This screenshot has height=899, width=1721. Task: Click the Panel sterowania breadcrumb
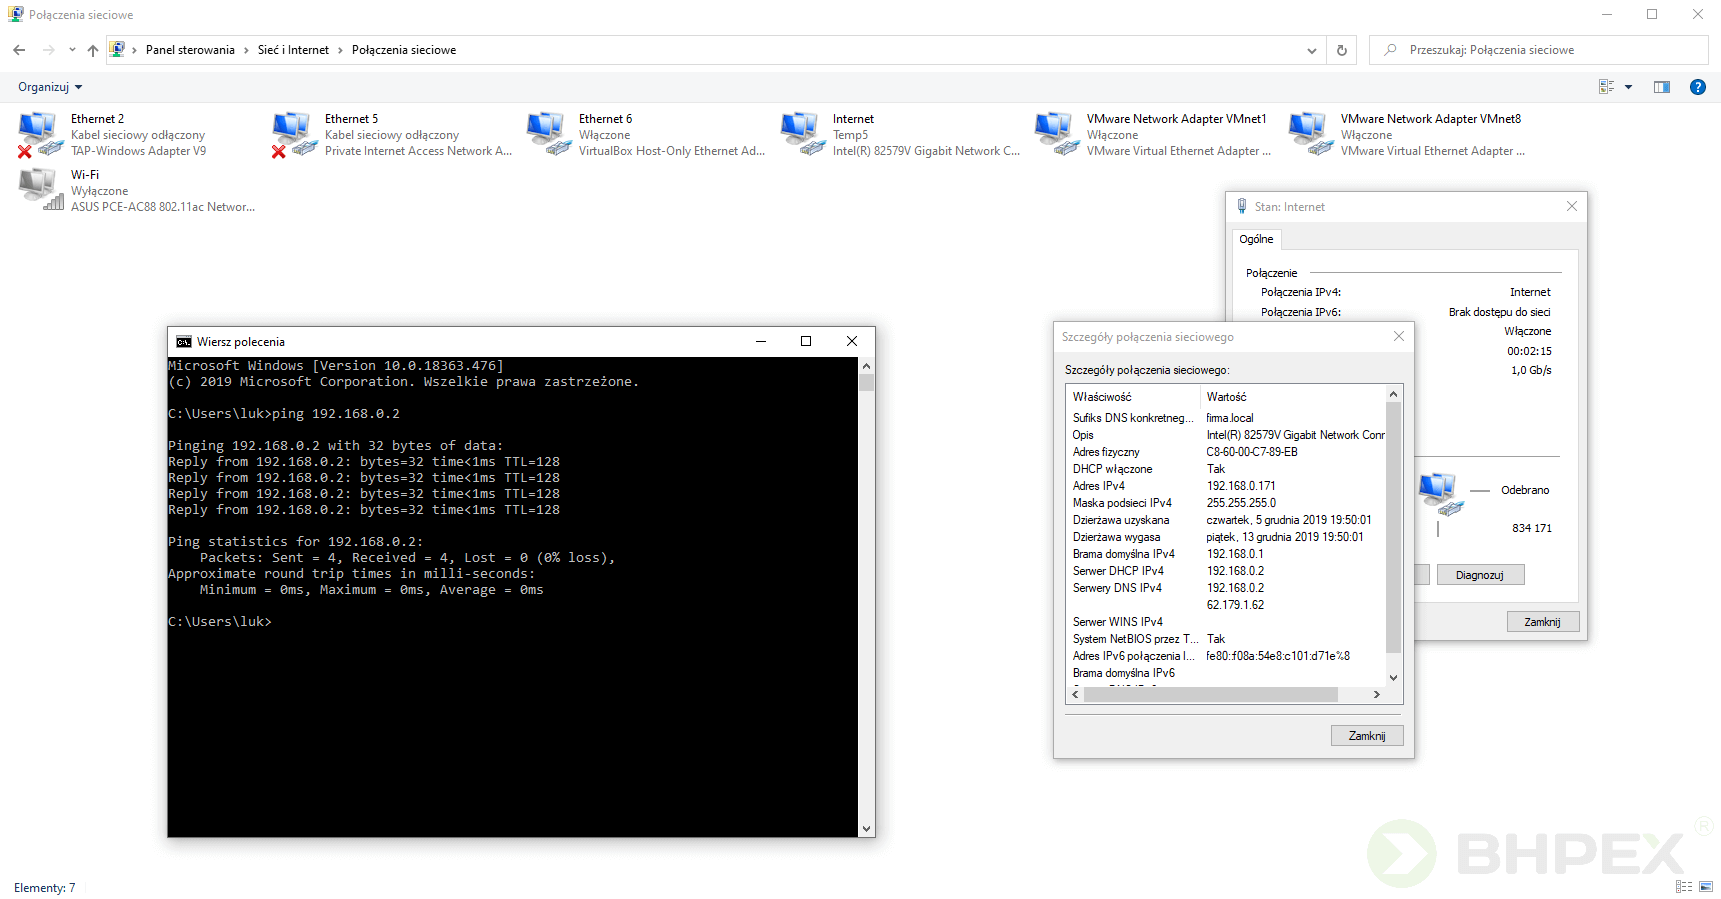pos(190,50)
